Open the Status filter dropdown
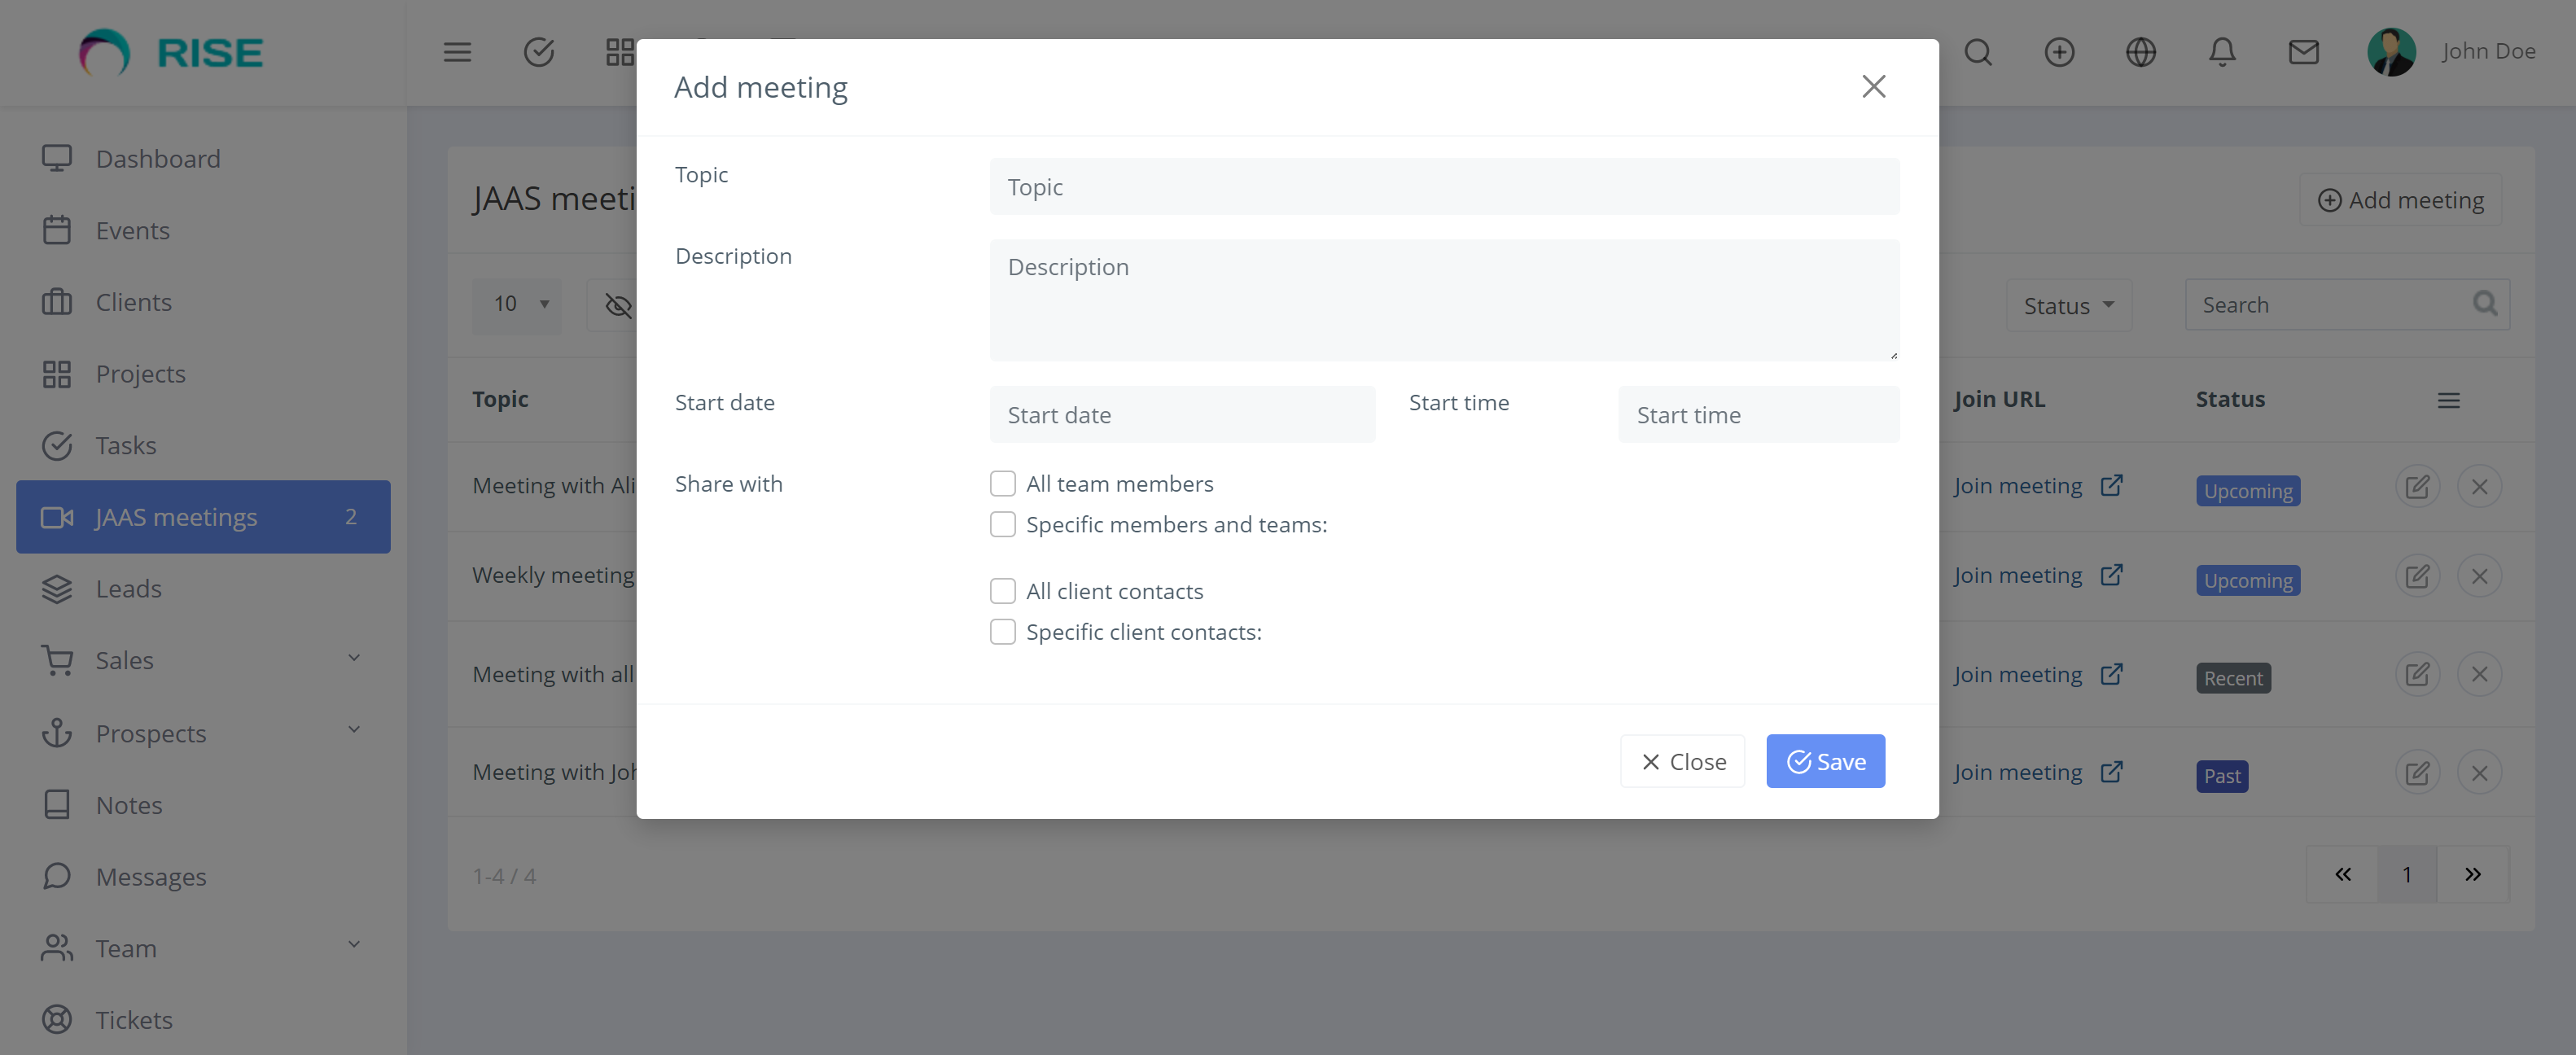This screenshot has width=2576, height=1055. click(2068, 305)
